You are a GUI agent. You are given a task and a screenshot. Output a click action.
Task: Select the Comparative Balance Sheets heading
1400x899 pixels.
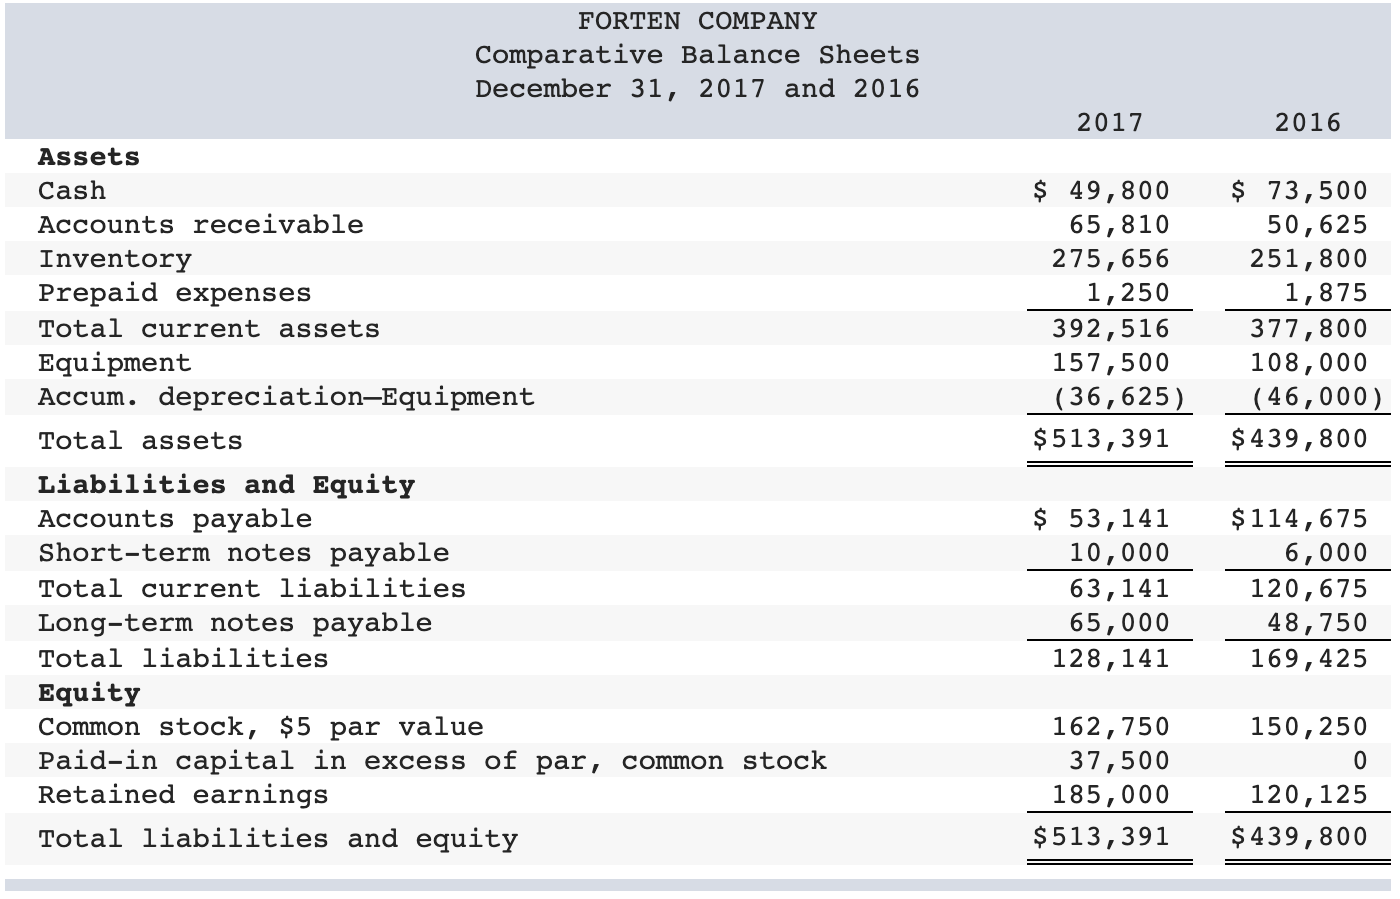point(697,55)
